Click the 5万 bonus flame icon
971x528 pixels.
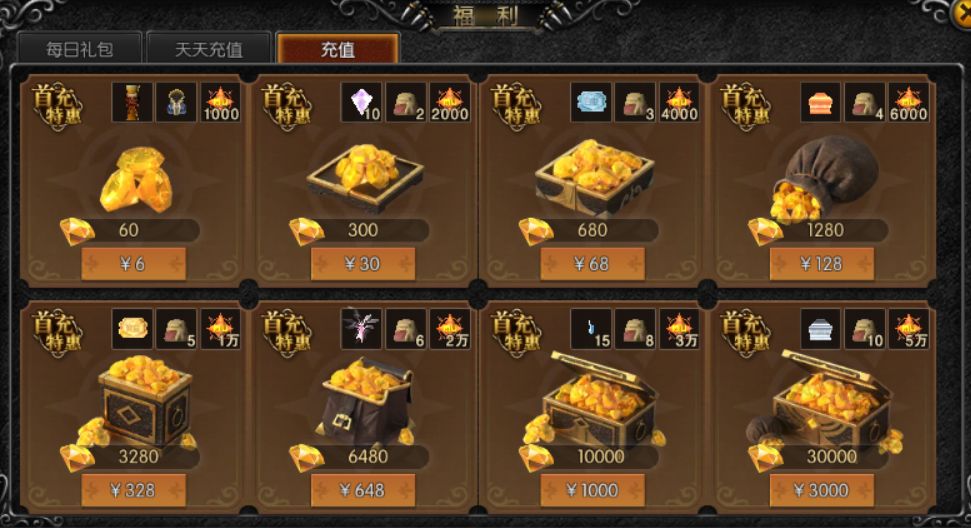pos(909,329)
